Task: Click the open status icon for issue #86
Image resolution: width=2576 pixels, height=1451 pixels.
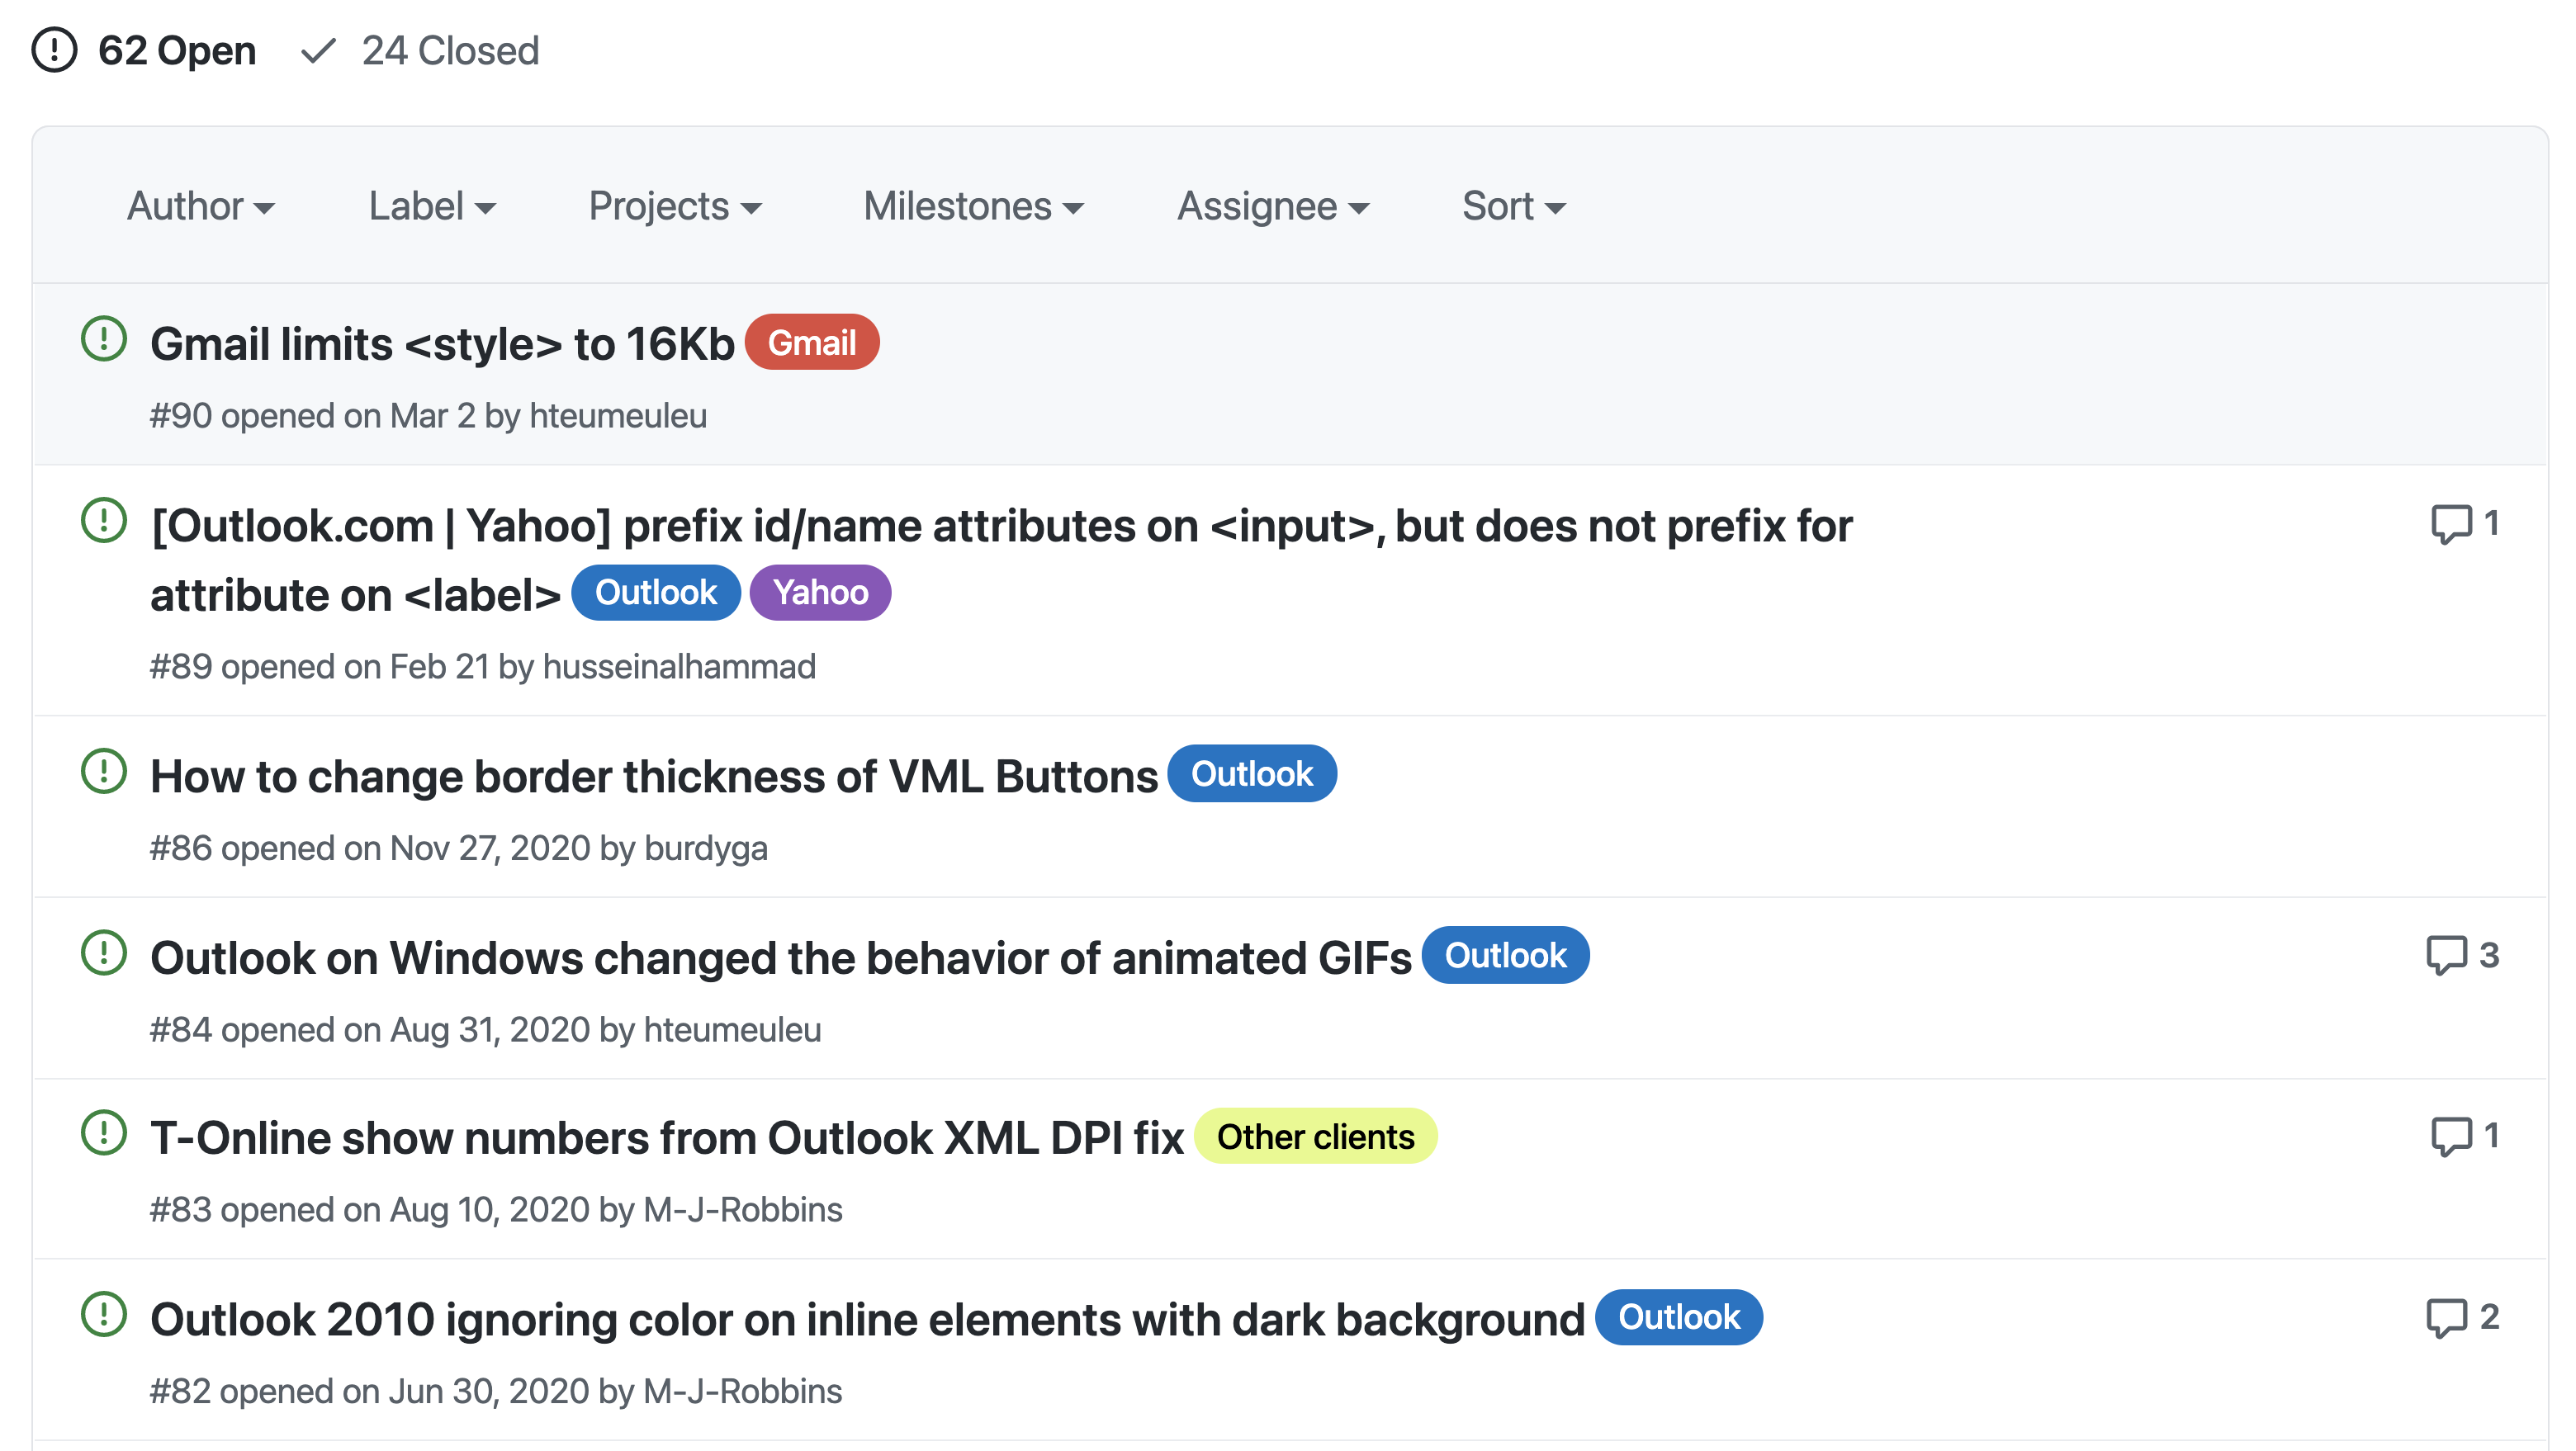Action: pos(103,771)
